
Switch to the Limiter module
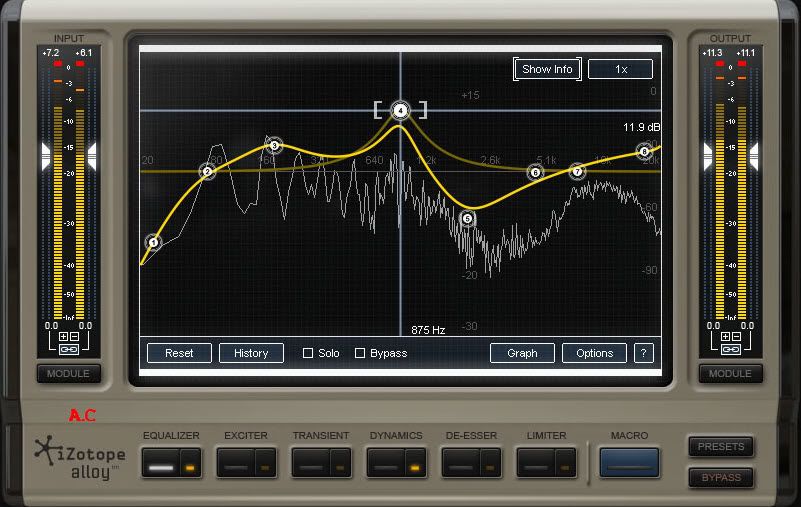[536, 463]
